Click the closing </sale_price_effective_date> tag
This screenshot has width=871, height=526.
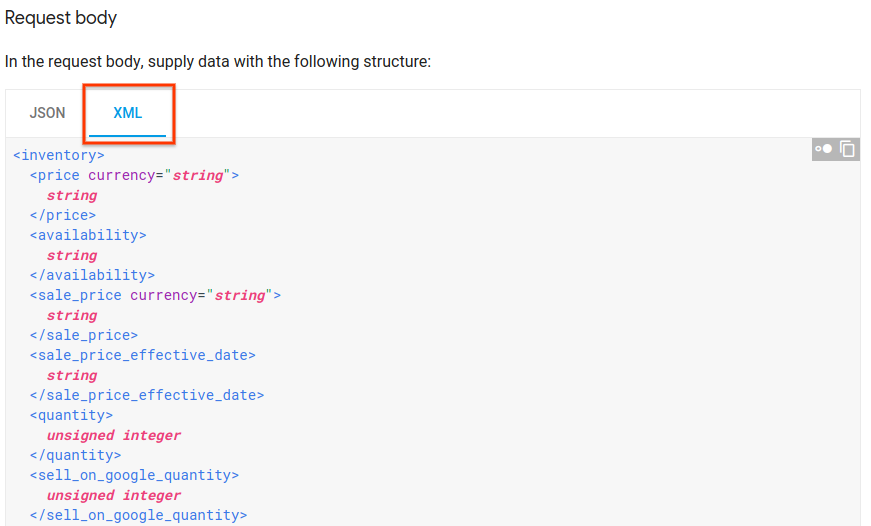147,395
